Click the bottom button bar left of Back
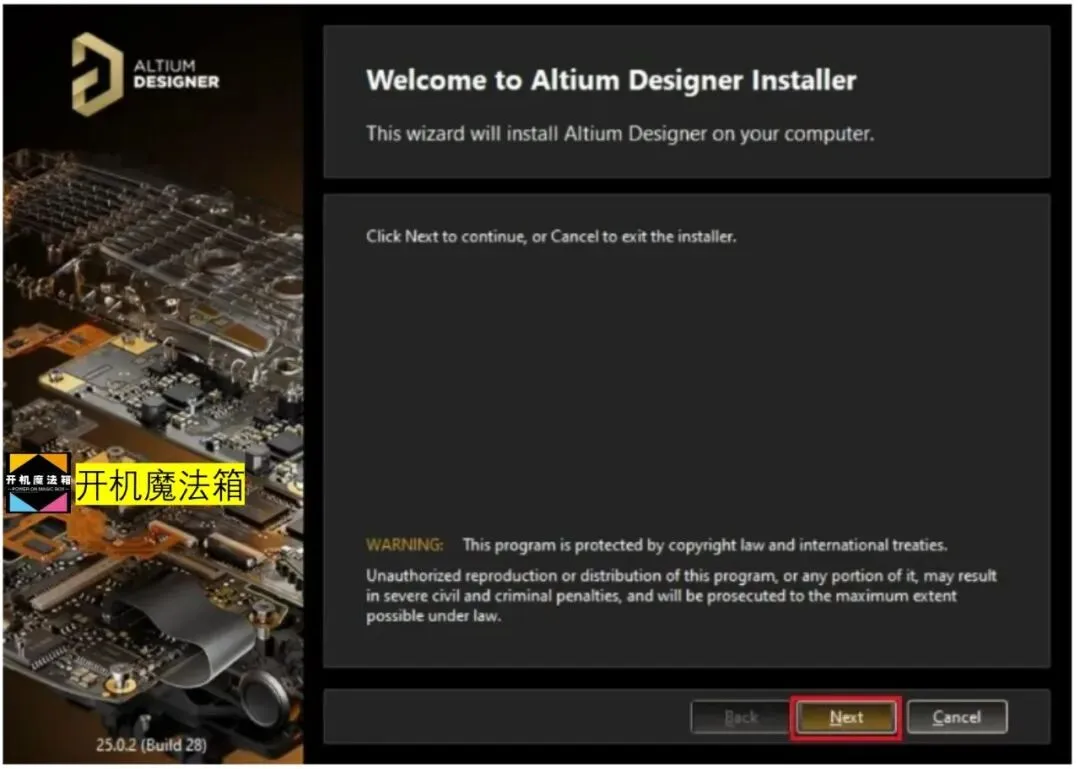The width and height of the screenshot is (1080, 769). (507, 717)
